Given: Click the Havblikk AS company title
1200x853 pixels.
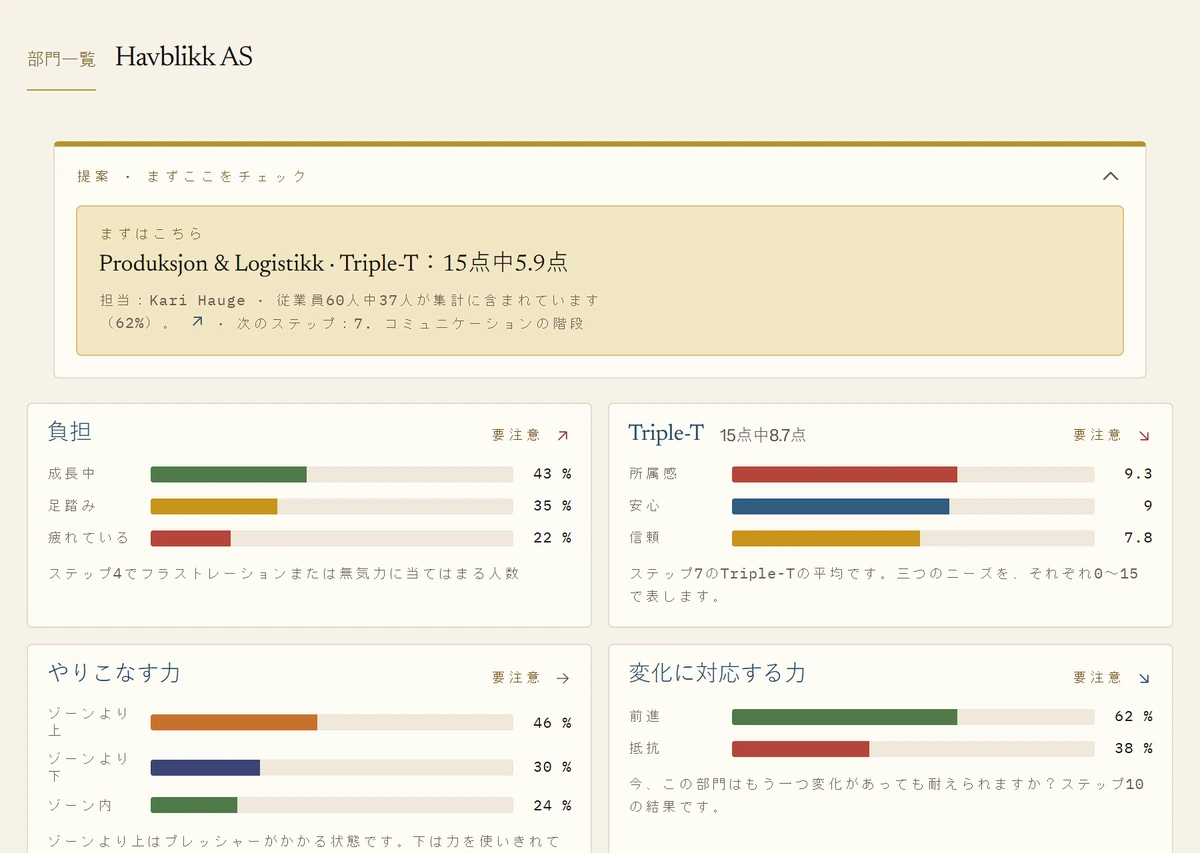Looking at the screenshot, I should (184, 57).
